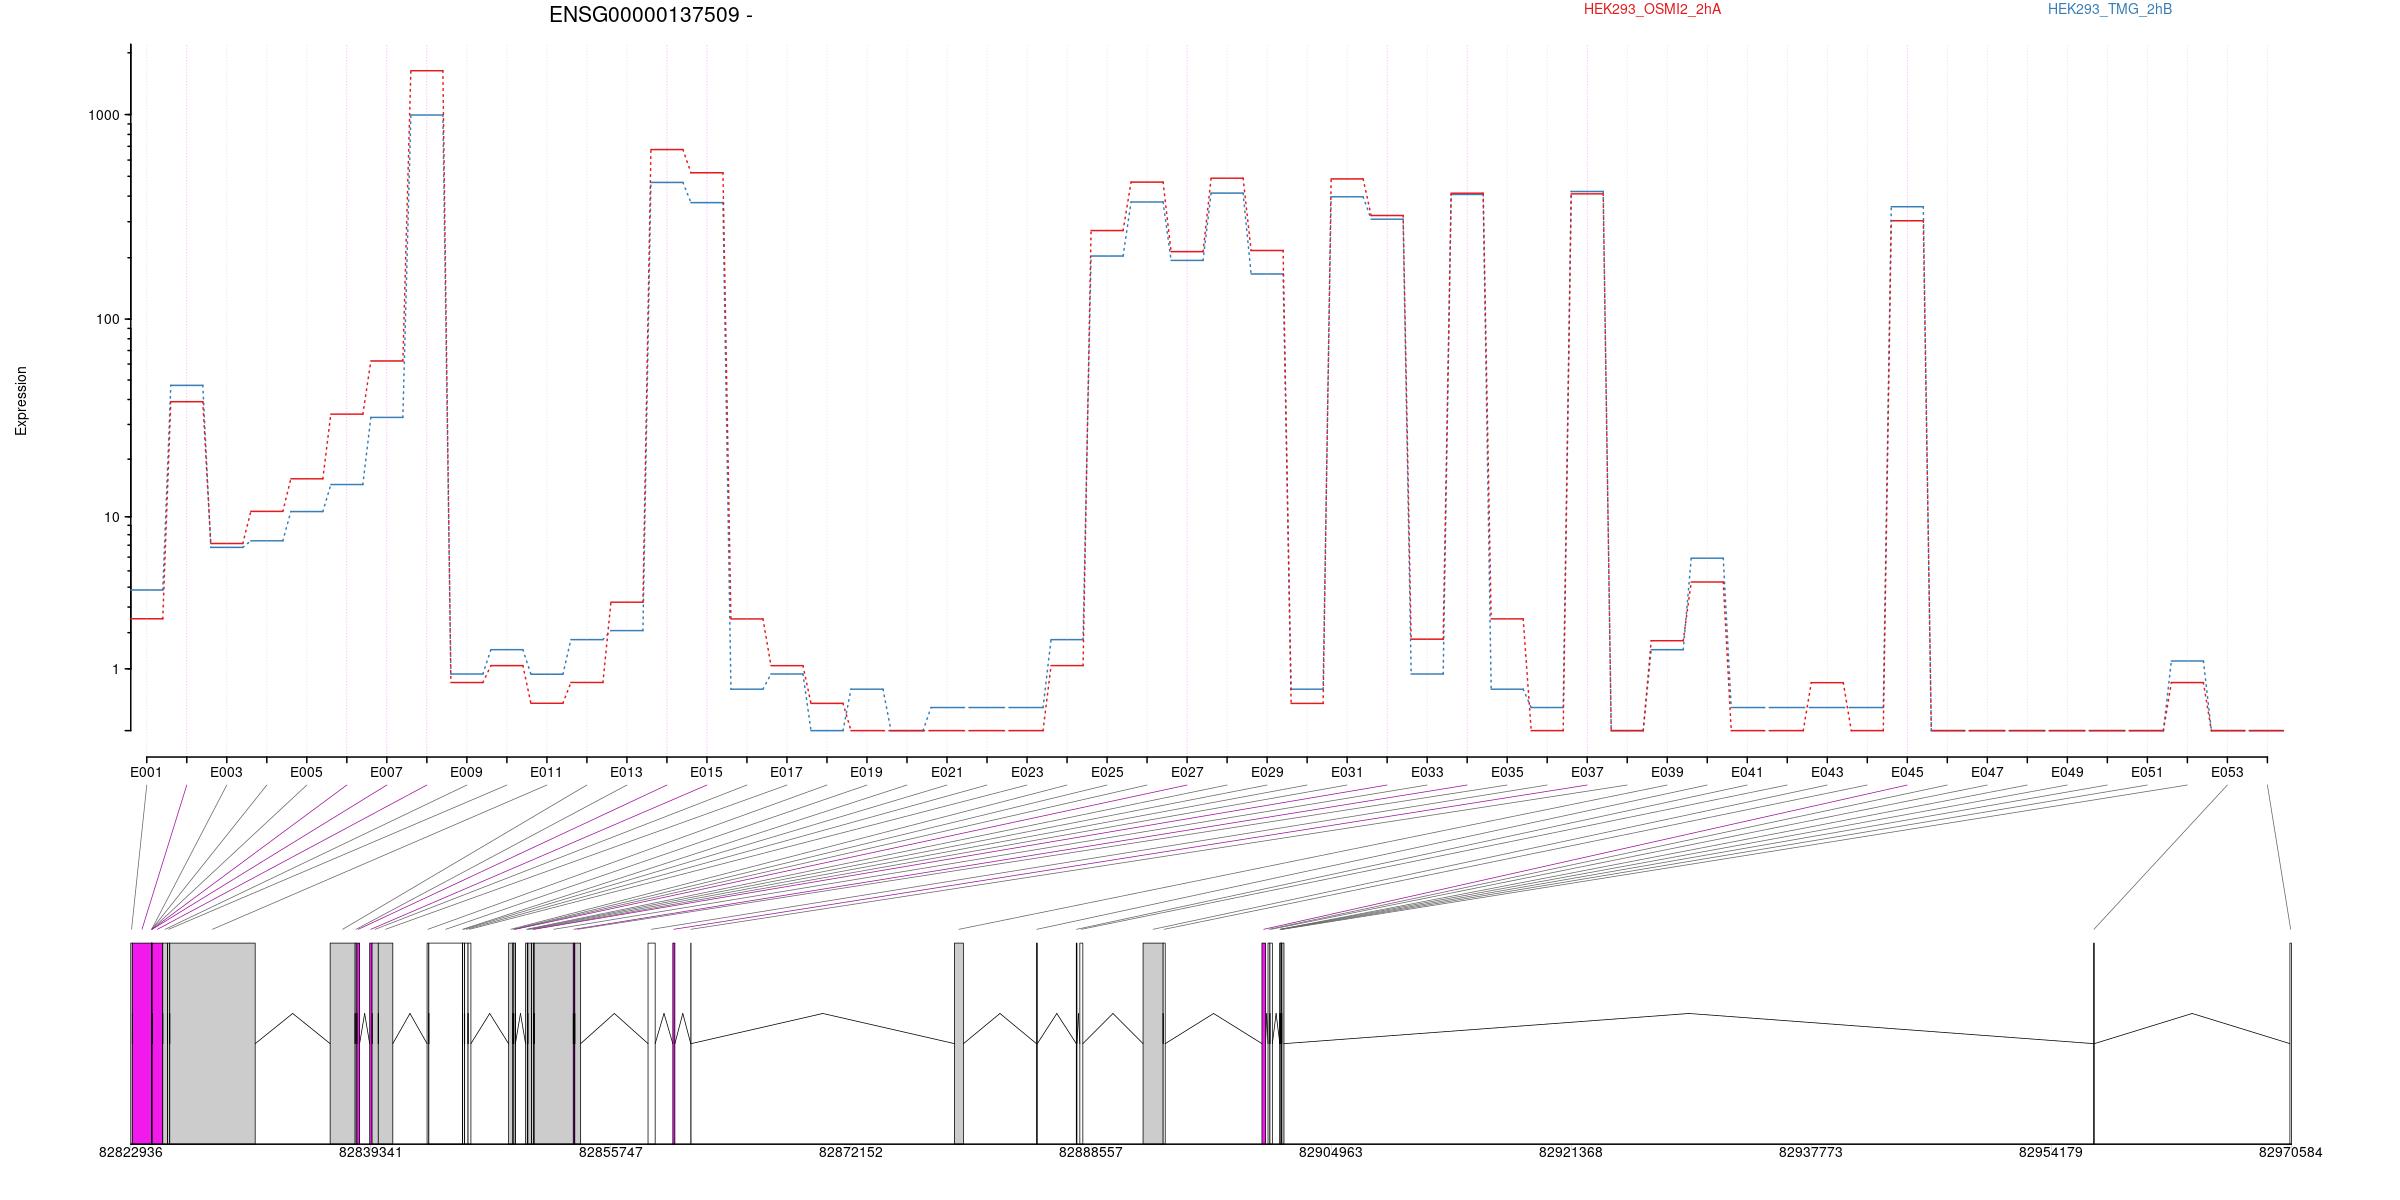
Task: Select exon label E041
Action: (1747, 772)
